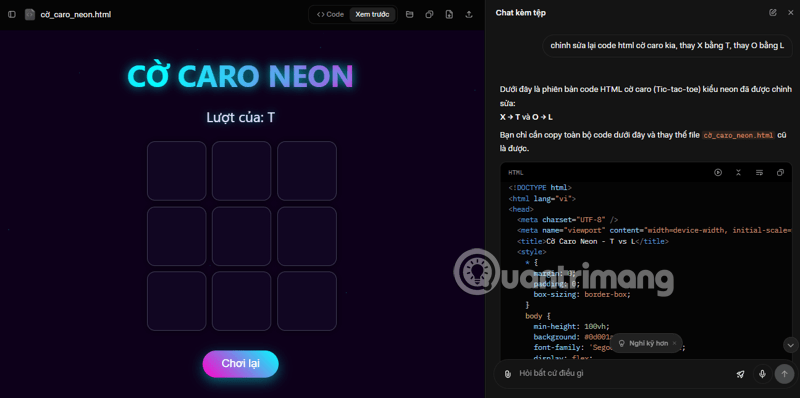Click the bottom-right board cell
This screenshot has width=800, height=398.
(307, 301)
